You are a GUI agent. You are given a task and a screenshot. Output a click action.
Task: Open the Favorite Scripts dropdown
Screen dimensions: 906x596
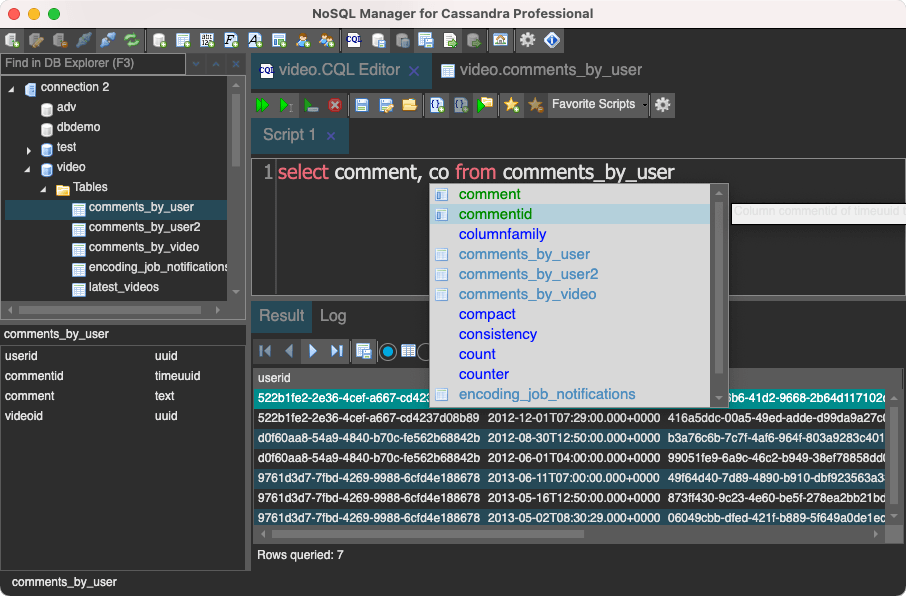click(600, 105)
